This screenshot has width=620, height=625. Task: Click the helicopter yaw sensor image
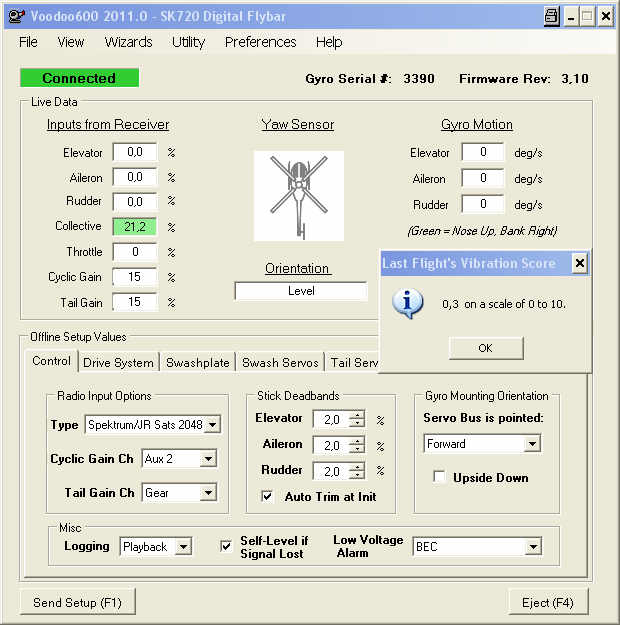click(x=299, y=196)
